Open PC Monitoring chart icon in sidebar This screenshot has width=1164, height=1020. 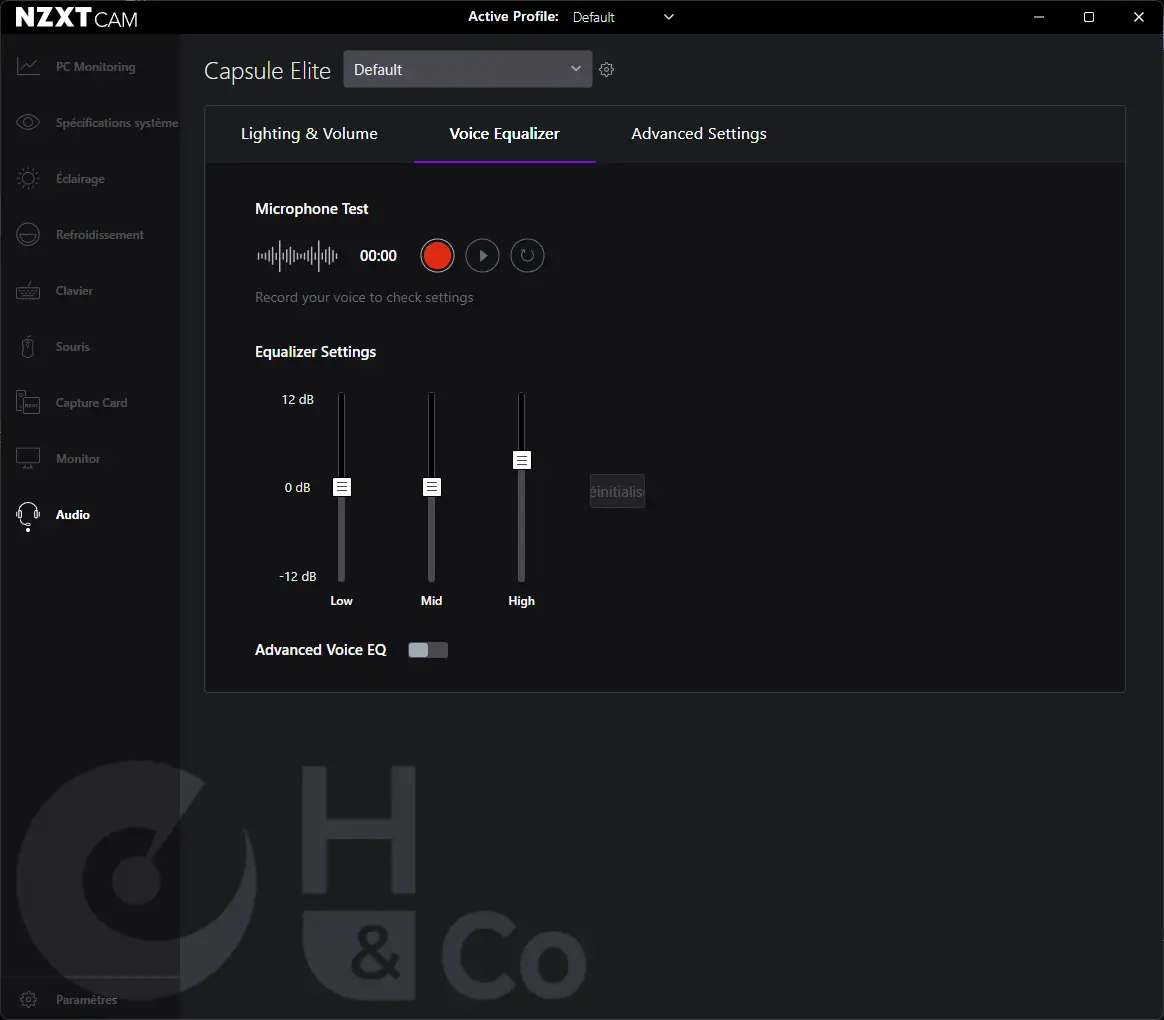pyautogui.click(x=28, y=67)
